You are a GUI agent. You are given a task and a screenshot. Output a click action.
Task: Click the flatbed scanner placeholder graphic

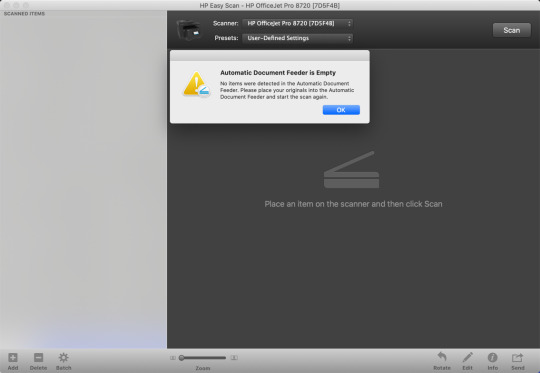pyautogui.click(x=351, y=169)
